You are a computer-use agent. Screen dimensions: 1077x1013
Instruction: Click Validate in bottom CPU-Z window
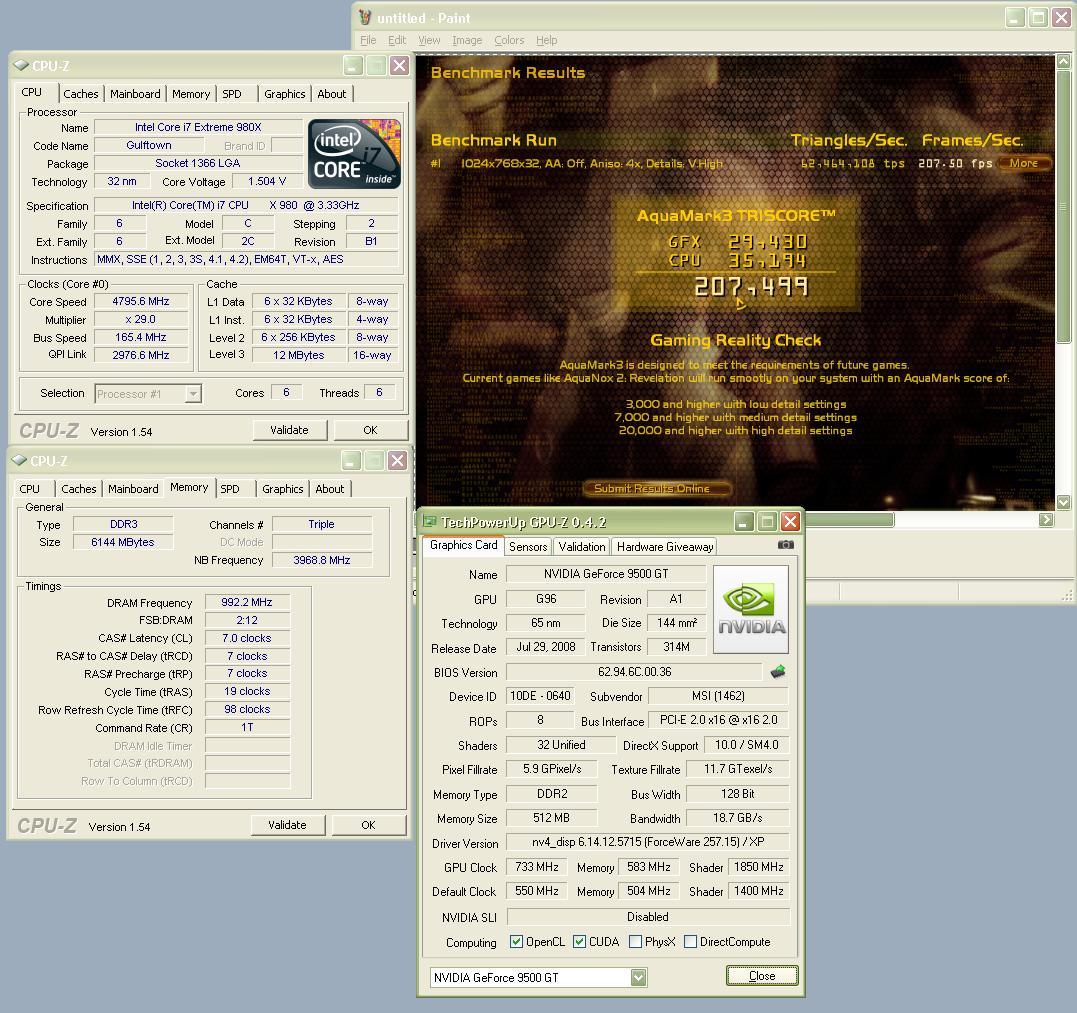coord(287,825)
